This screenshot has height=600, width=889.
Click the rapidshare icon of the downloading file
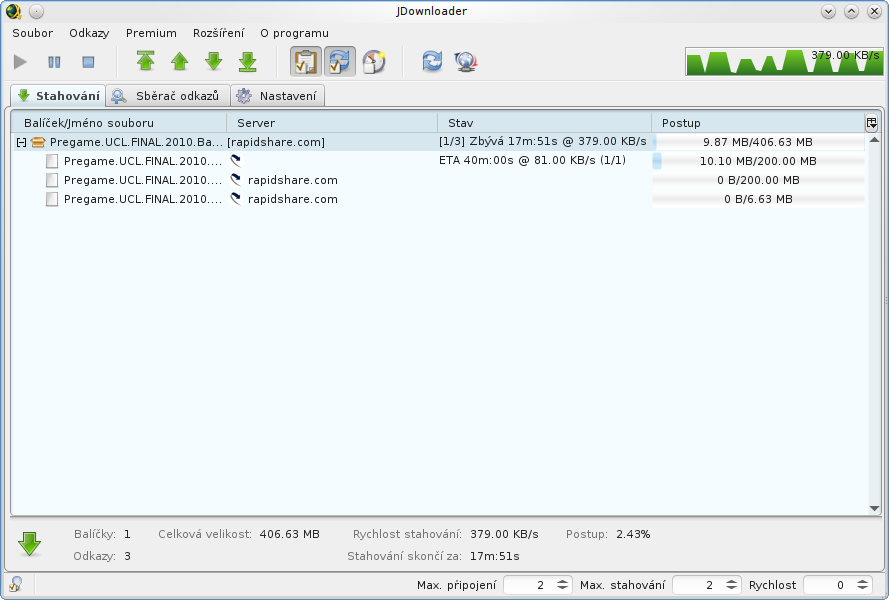pos(236,161)
